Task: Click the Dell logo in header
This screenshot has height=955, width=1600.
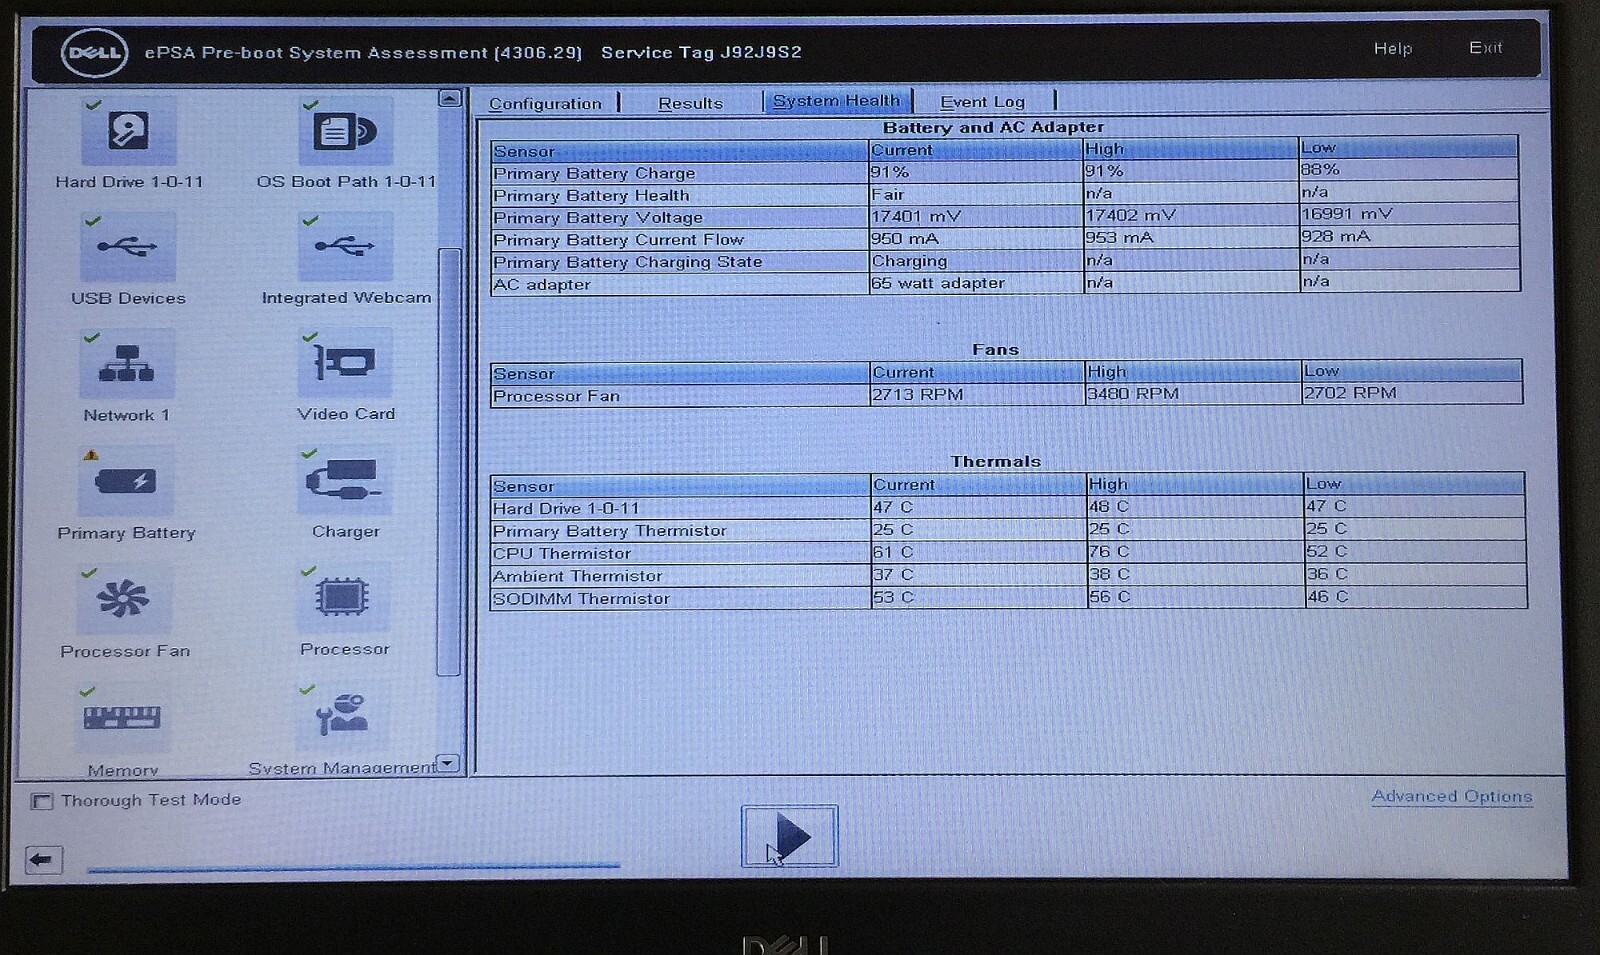Action: coord(94,53)
